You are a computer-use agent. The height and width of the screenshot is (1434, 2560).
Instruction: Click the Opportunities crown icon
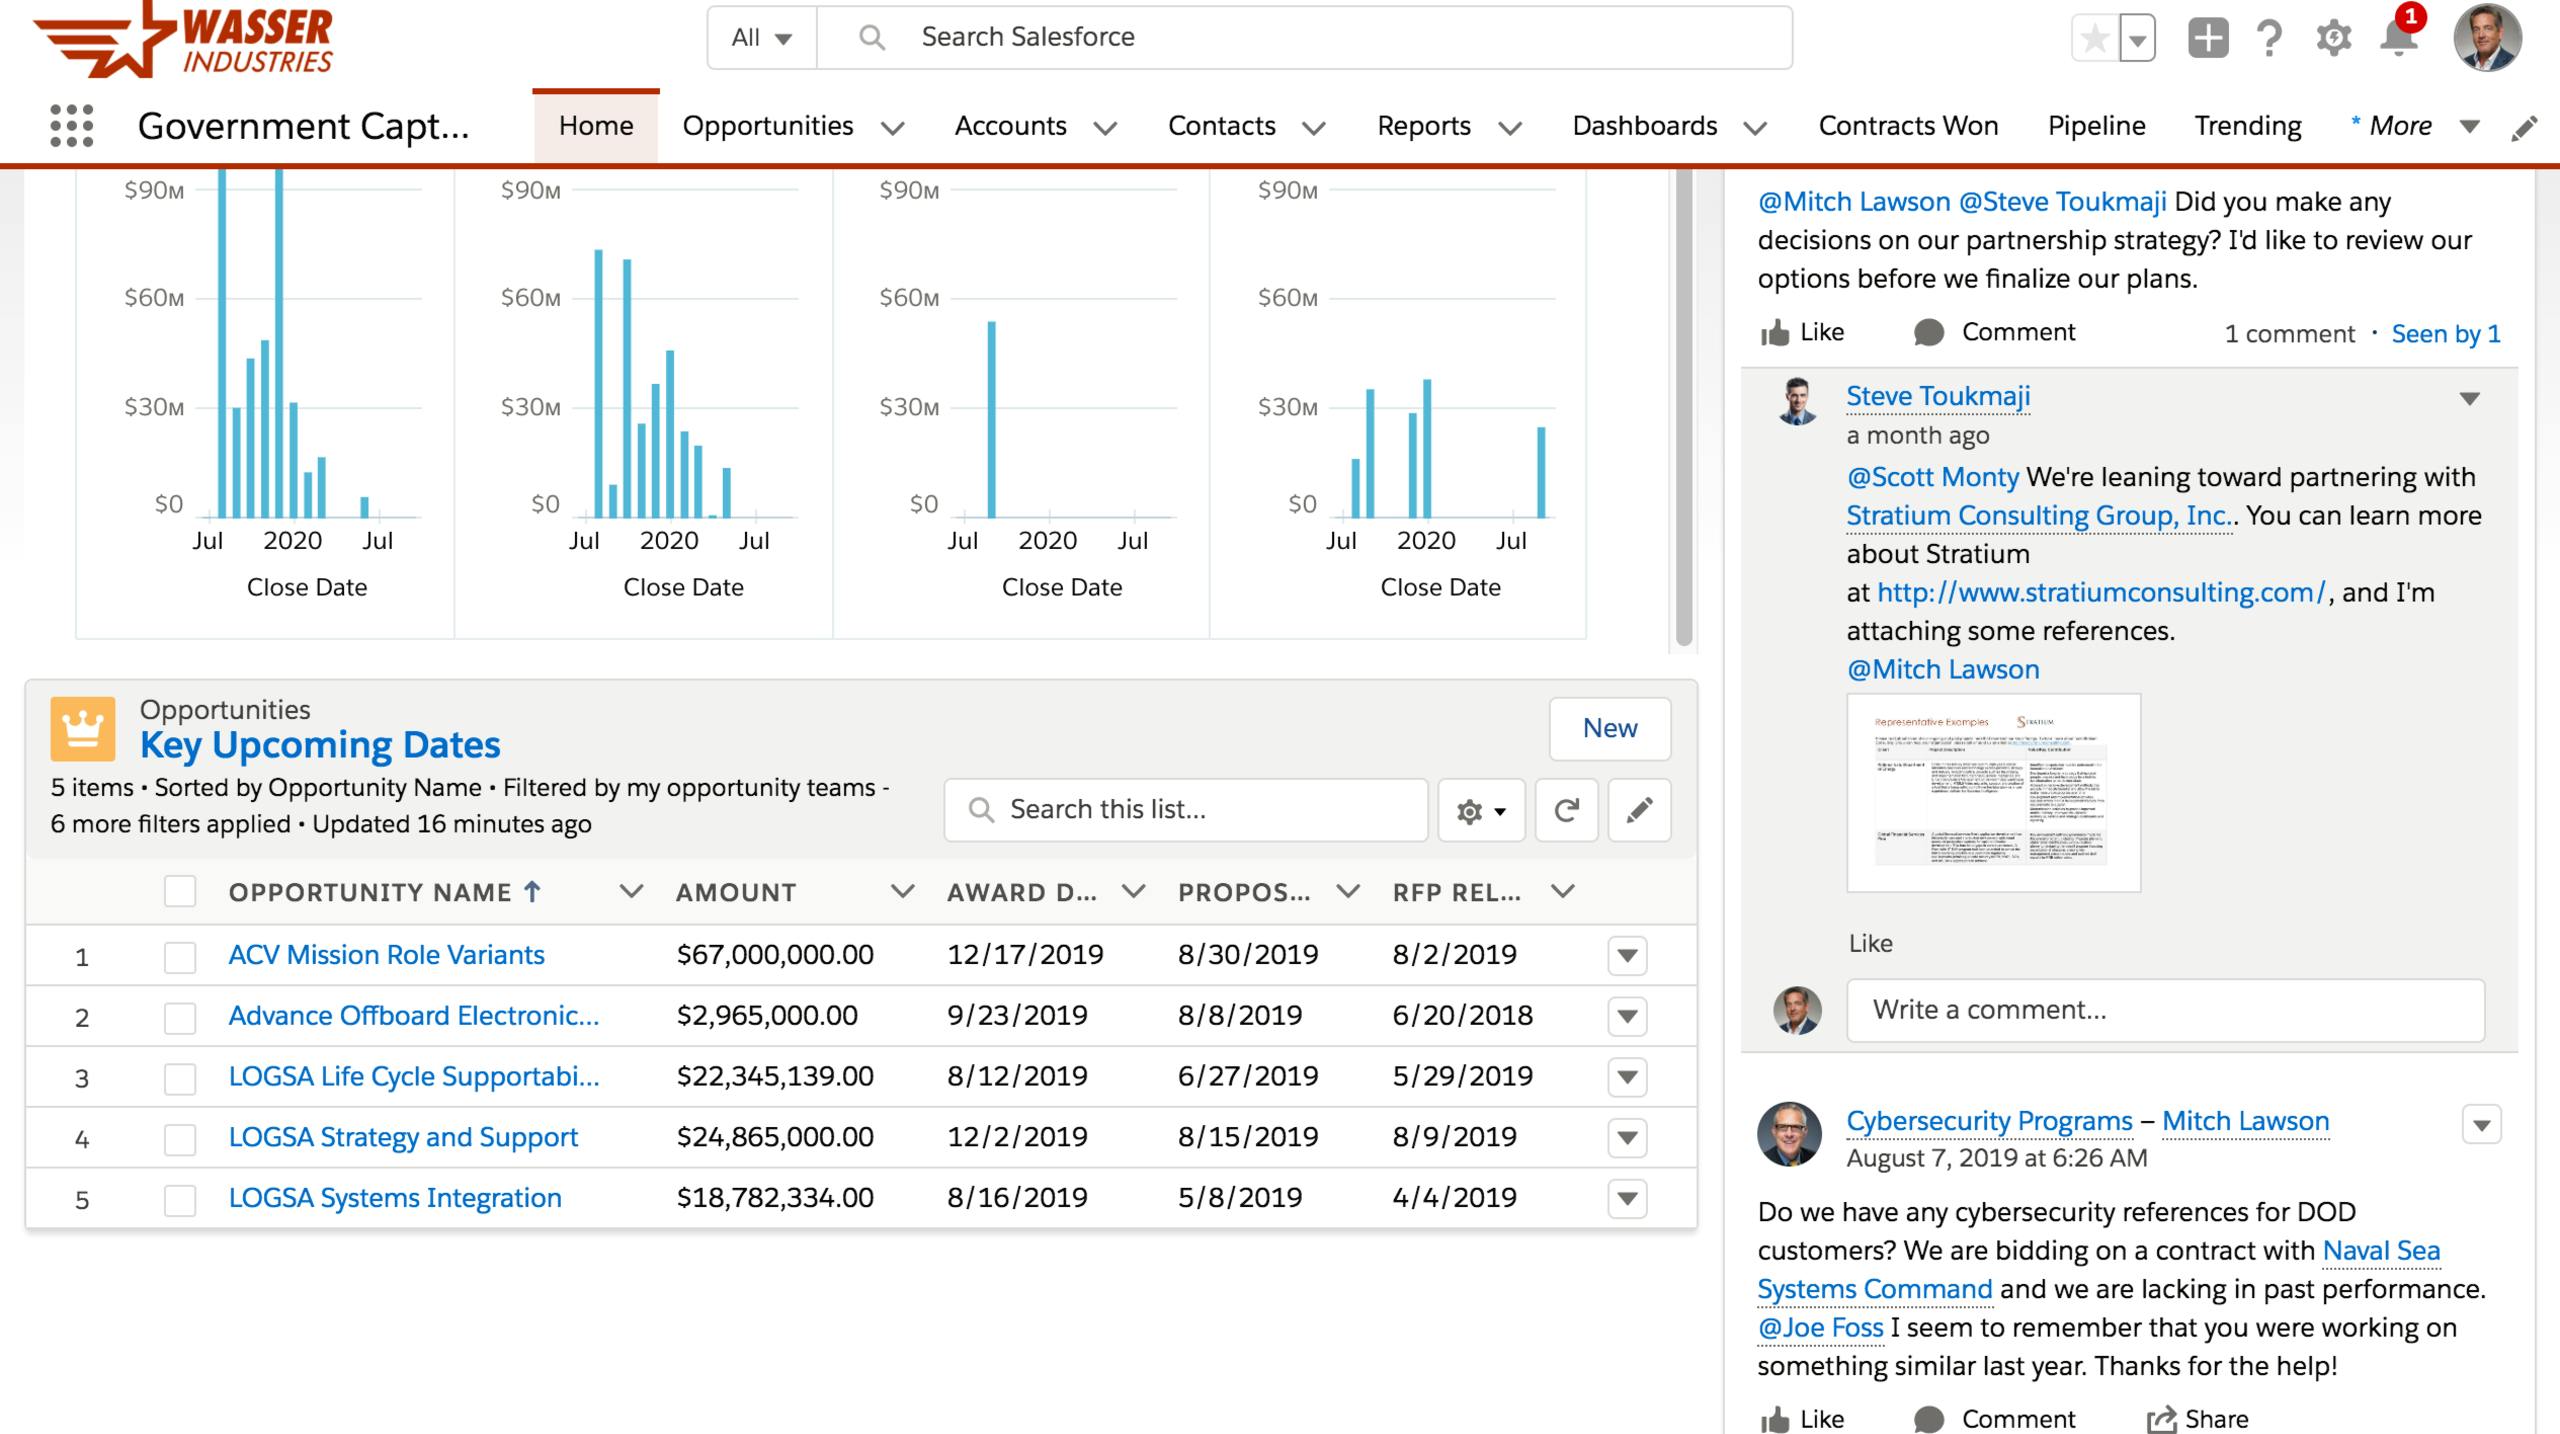tap(83, 729)
